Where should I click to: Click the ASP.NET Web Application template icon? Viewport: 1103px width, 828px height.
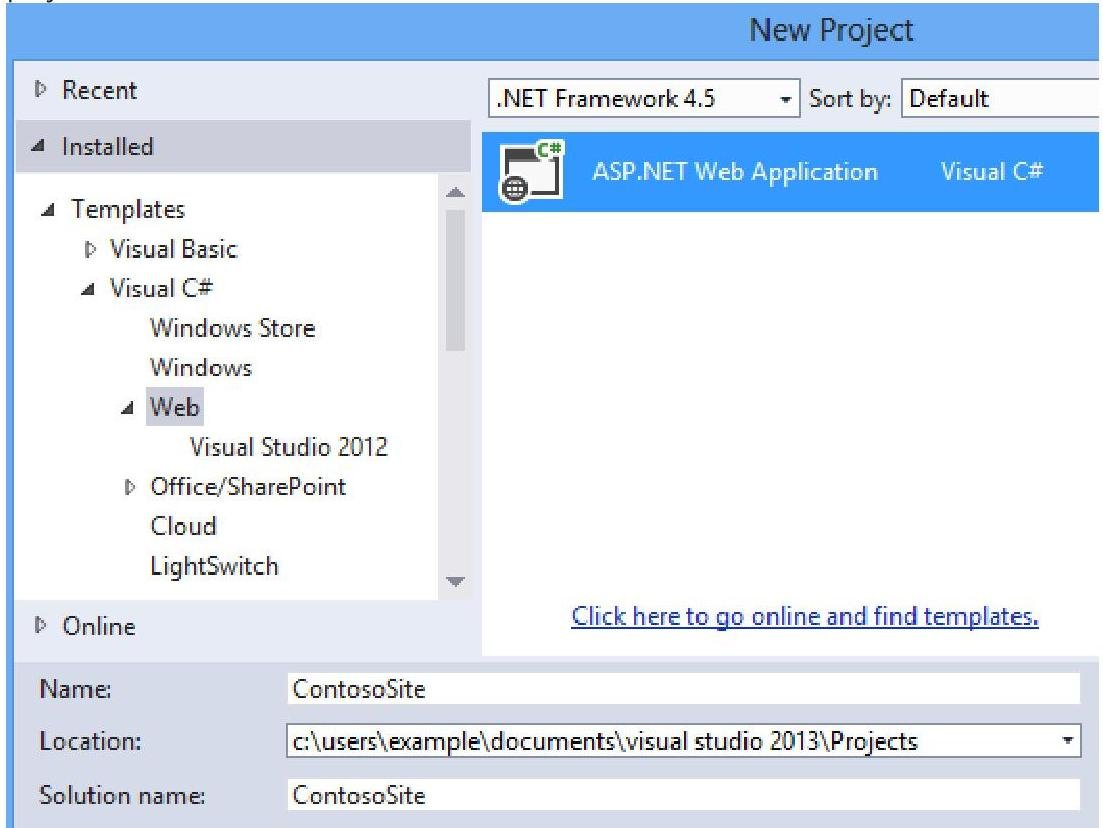[x=531, y=173]
